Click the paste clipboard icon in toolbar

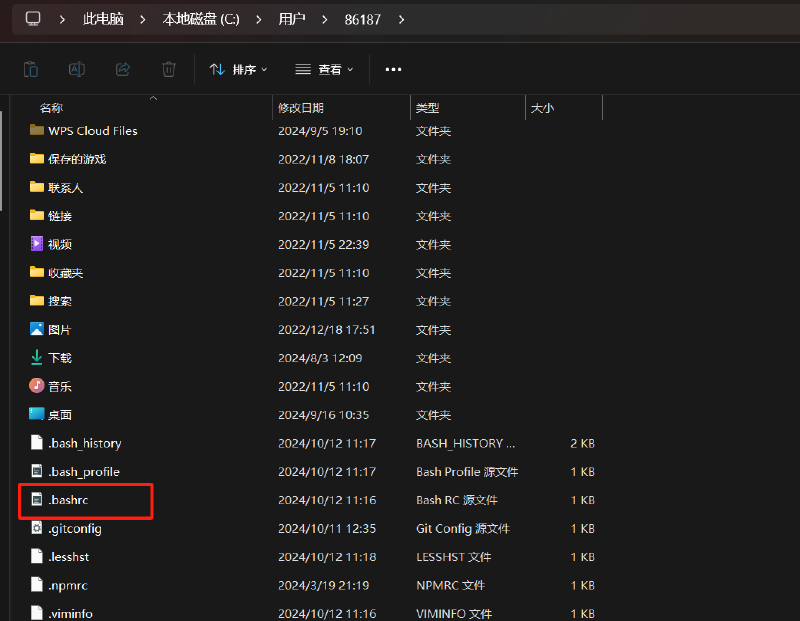[31, 69]
